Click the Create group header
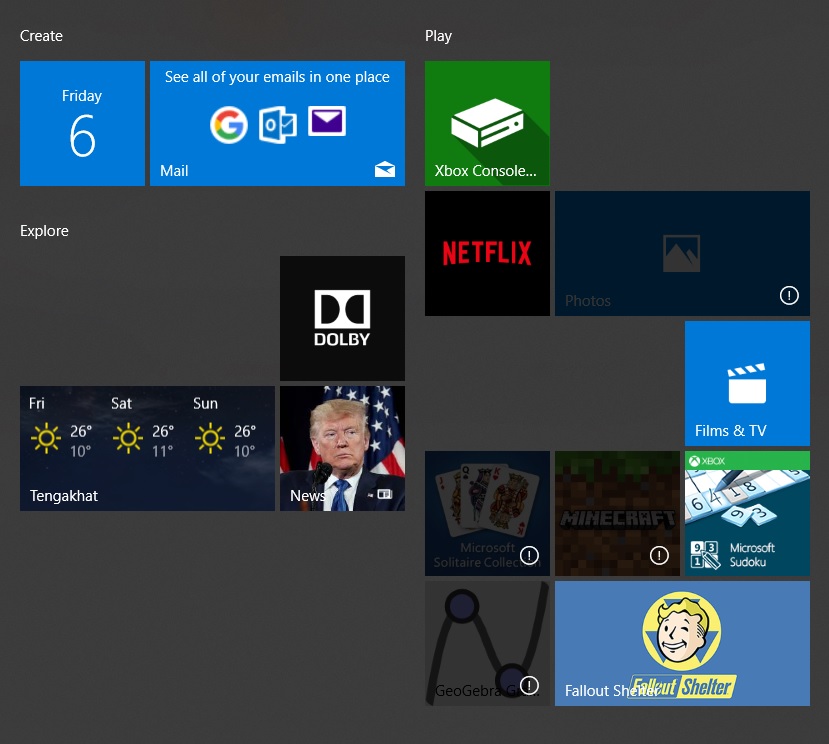 (41, 36)
